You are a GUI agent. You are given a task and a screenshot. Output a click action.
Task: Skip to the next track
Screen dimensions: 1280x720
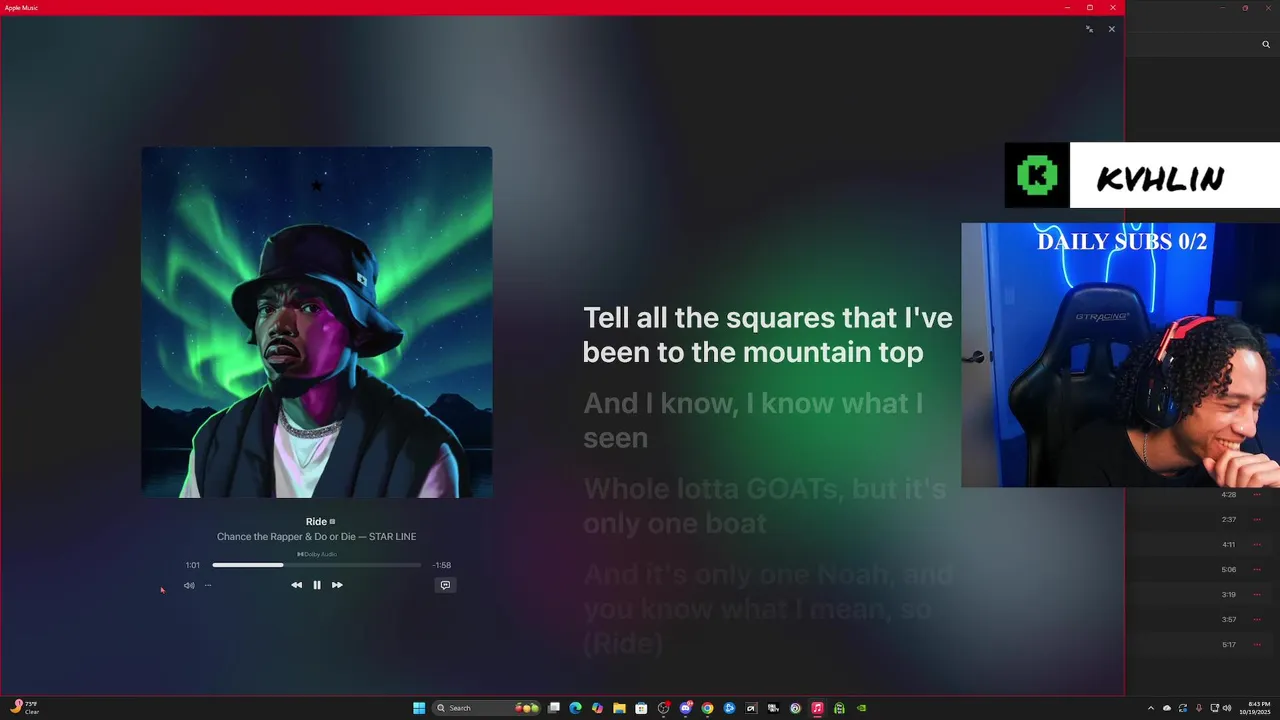337,585
